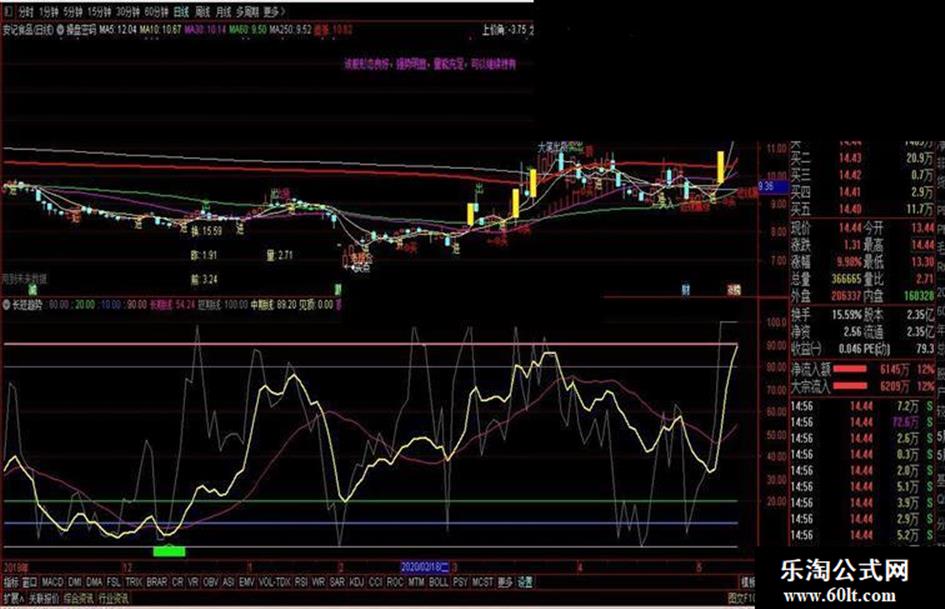The image size is (945, 609).
Task: Apply the SAR indicator
Action: click(x=338, y=582)
